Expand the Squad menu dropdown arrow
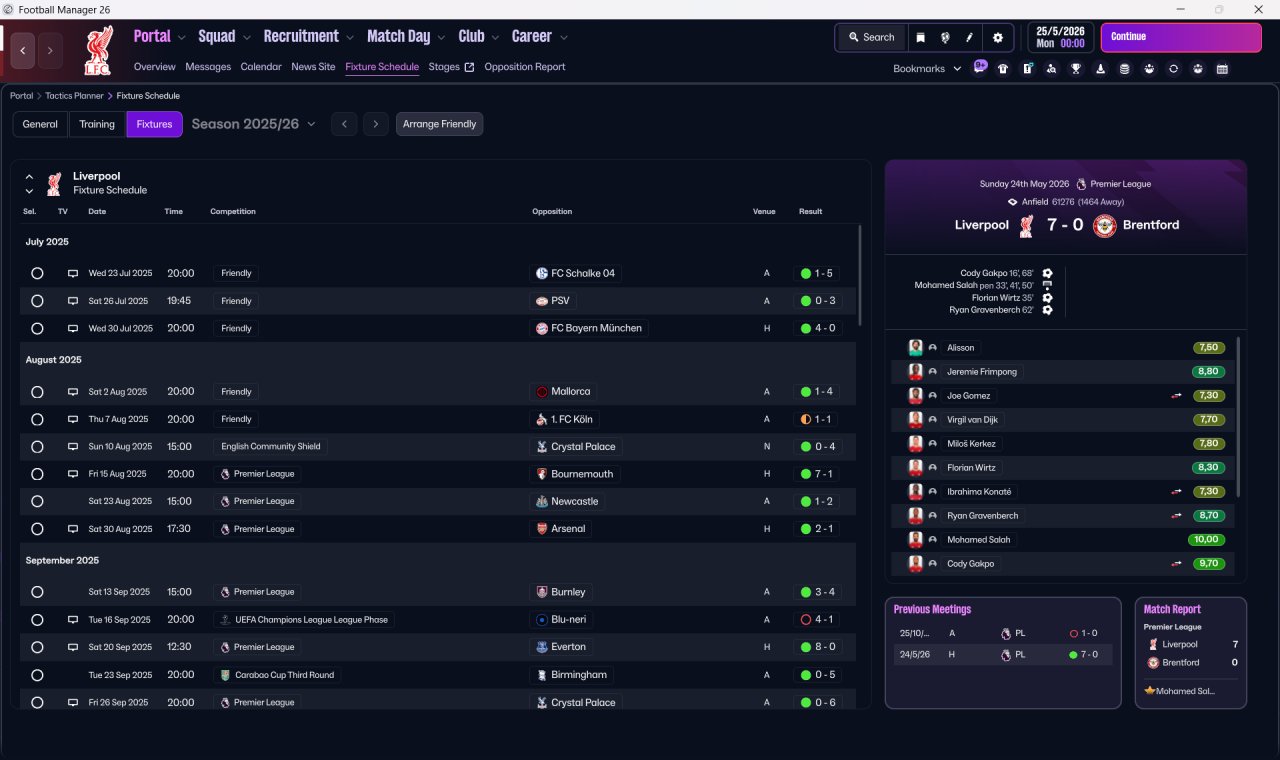Screen dimensions: 1280x760 246,38
